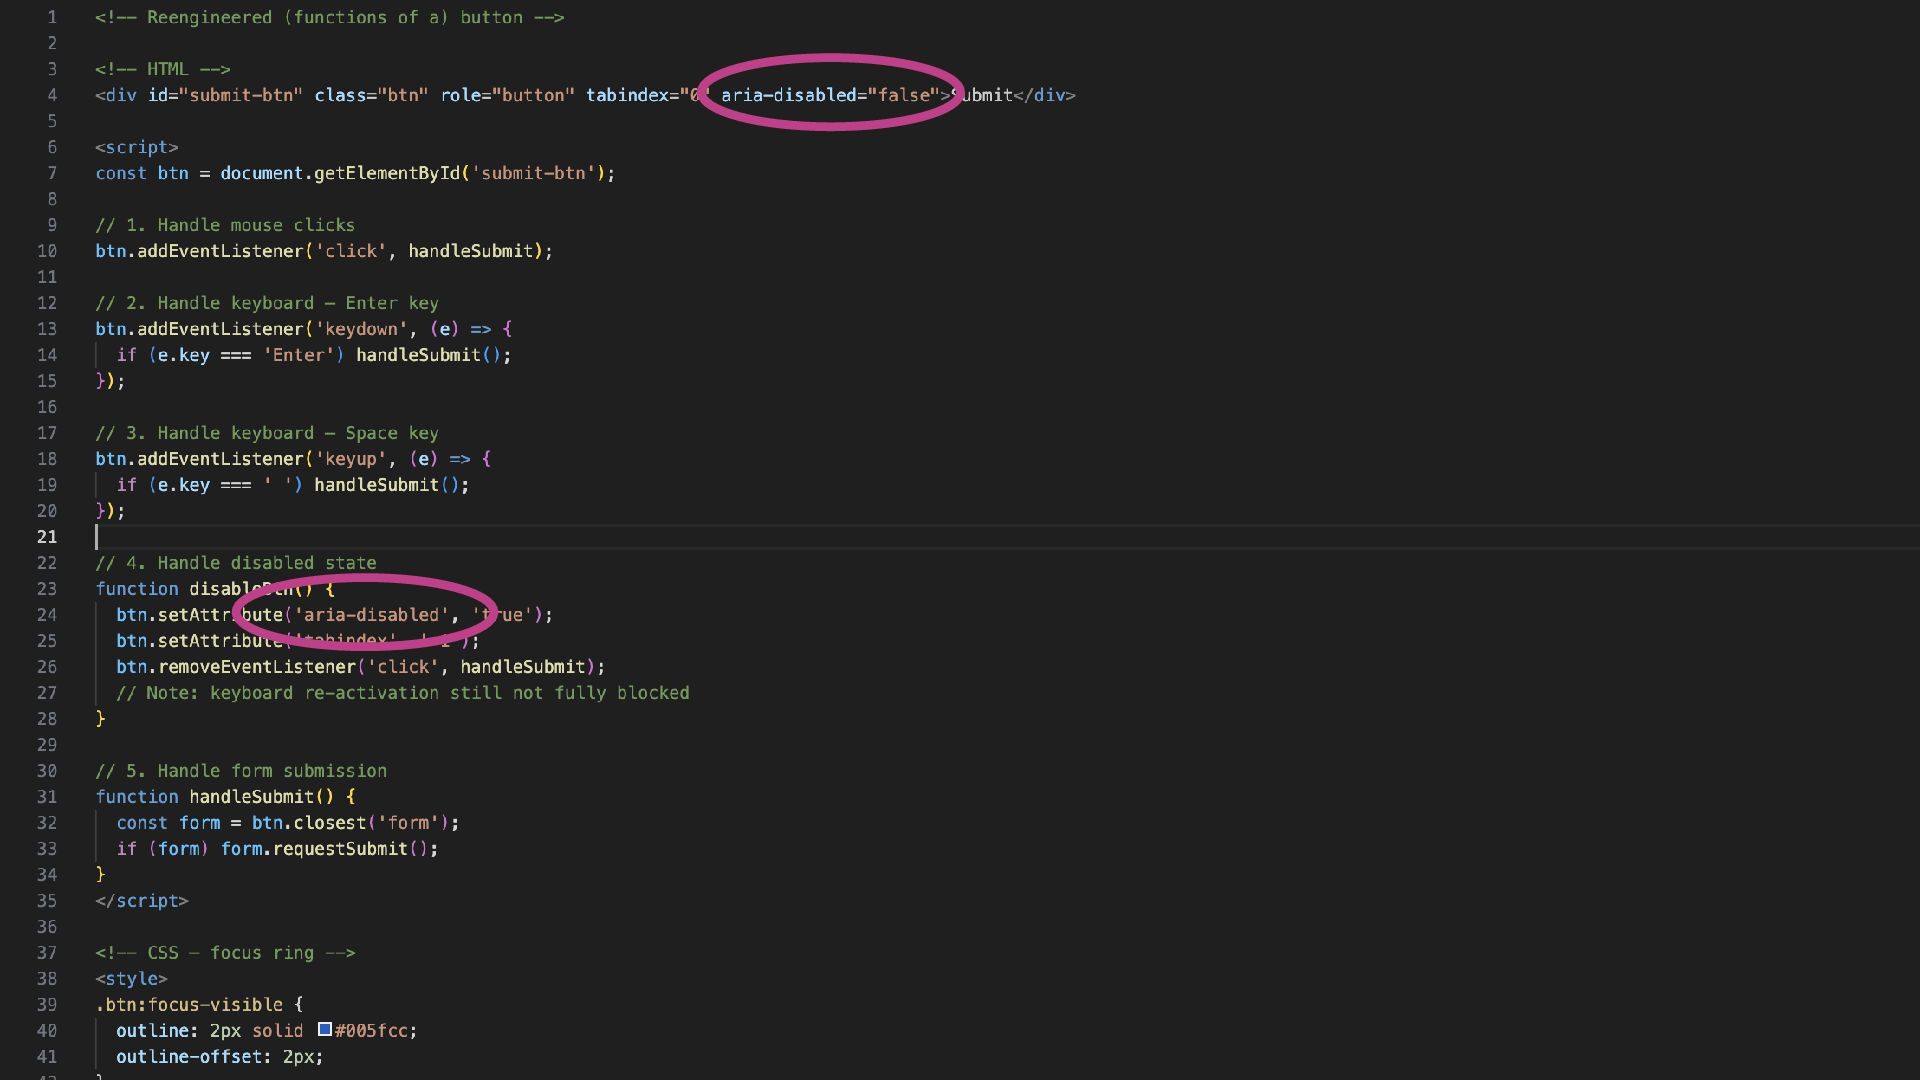Image resolution: width=1920 pixels, height=1080 pixels.
Task: Click the keyboard re-activation note comment
Action: [x=402, y=693]
